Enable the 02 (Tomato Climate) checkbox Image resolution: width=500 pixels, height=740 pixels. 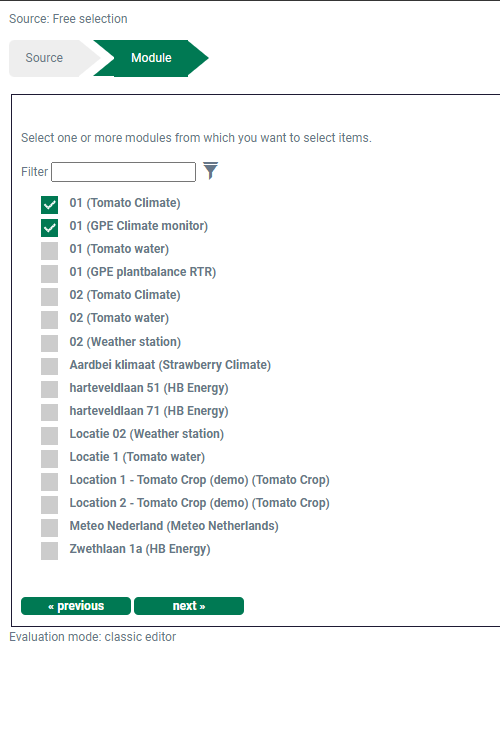pyautogui.click(x=50, y=297)
